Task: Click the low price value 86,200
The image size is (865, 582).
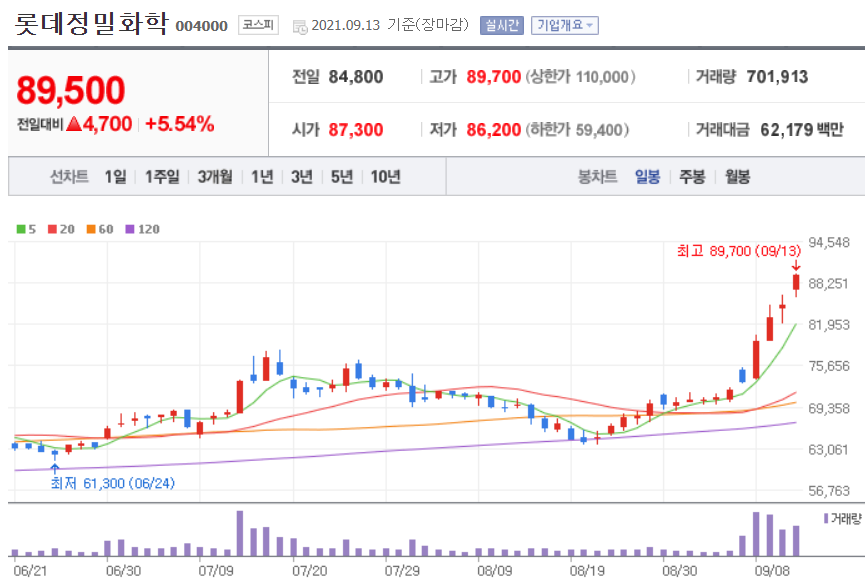Action: (x=494, y=130)
